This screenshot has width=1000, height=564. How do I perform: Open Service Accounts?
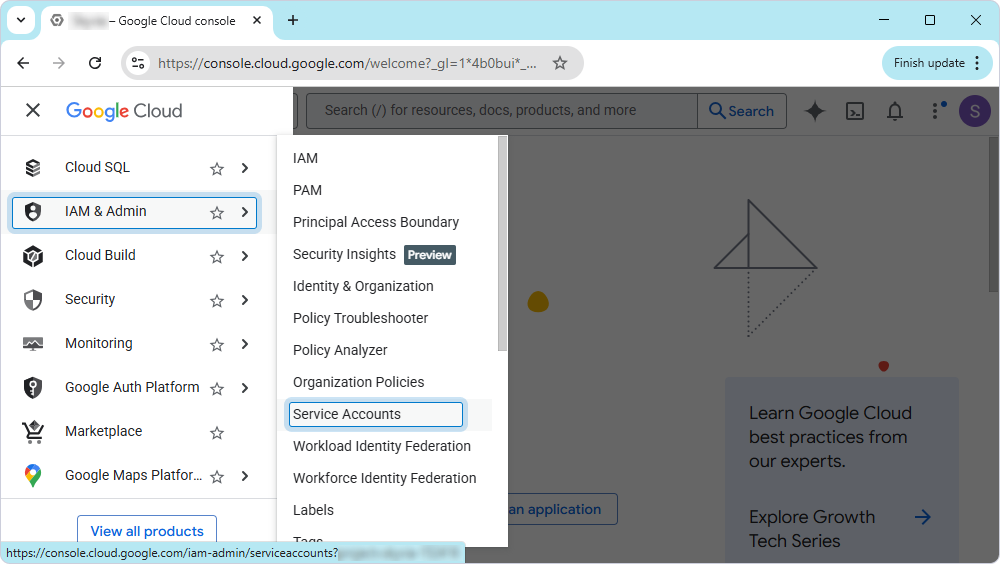coord(376,414)
